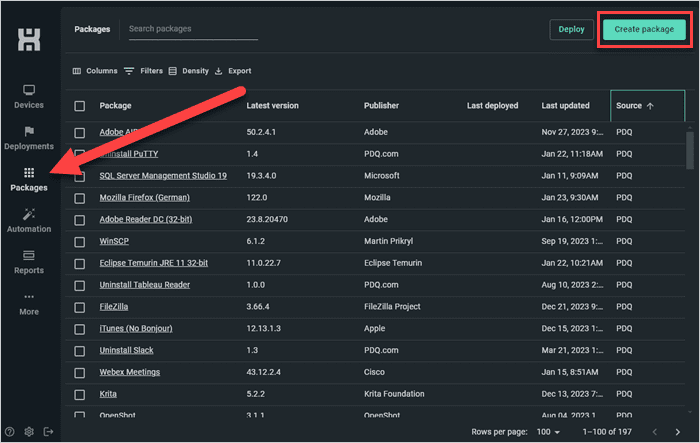Open Automation in sidebar
700x443 pixels.
(x=29, y=221)
